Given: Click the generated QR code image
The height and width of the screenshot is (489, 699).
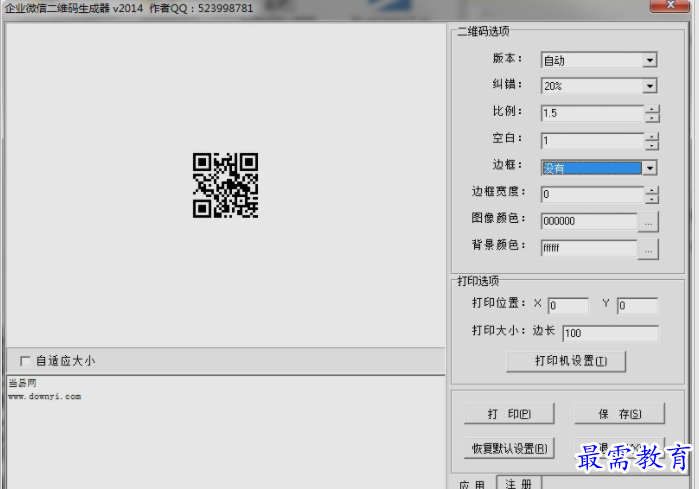Looking at the screenshot, I should [x=225, y=185].
